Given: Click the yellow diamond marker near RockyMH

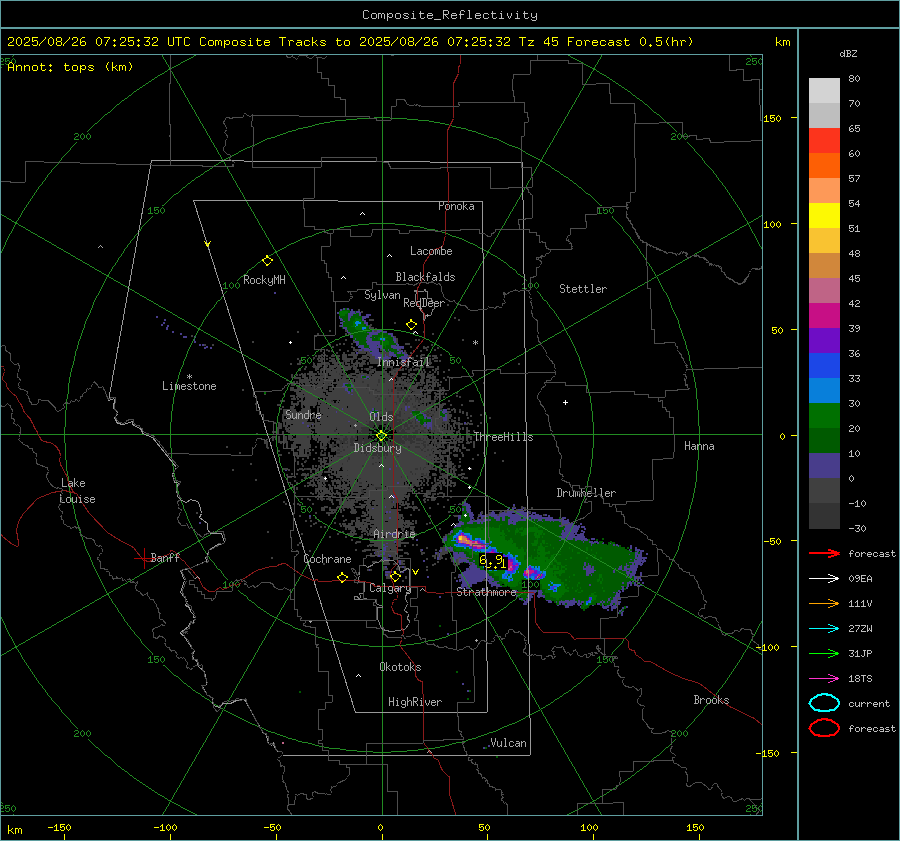Looking at the screenshot, I should click(x=267, y=261).
